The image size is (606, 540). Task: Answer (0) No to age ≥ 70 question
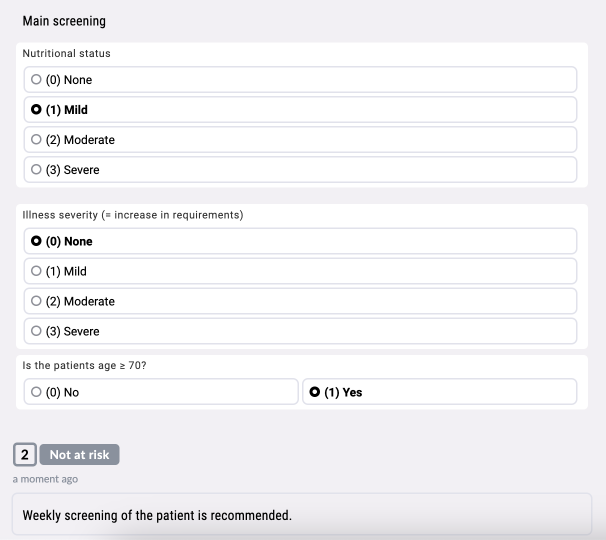160,392
